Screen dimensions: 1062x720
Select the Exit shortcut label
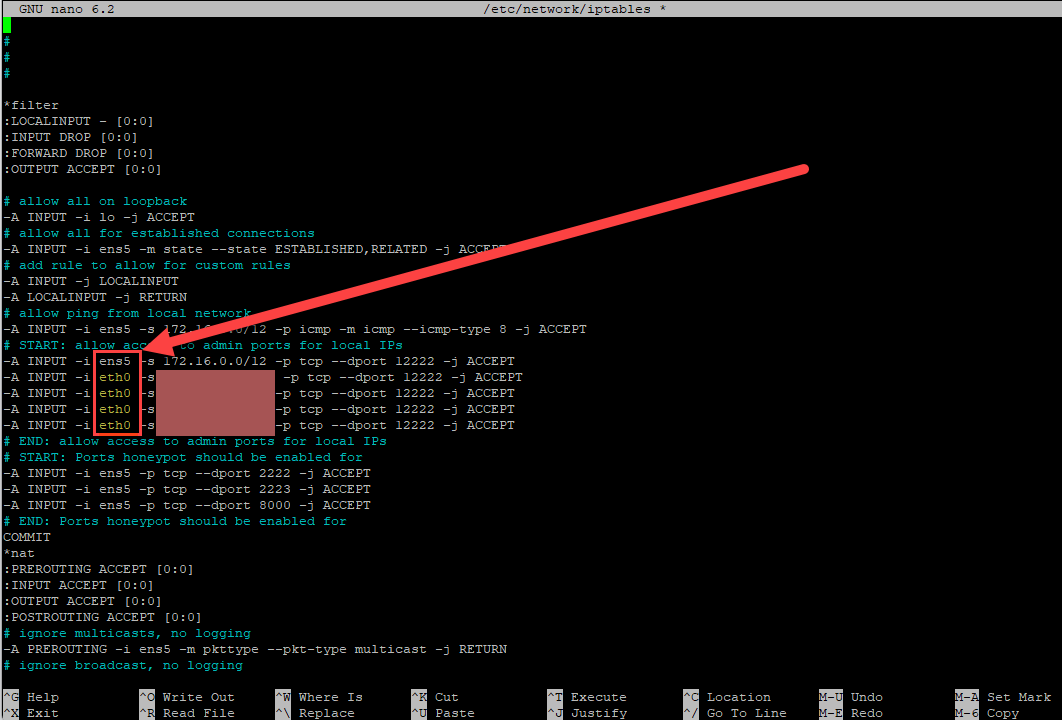[42, 713]
